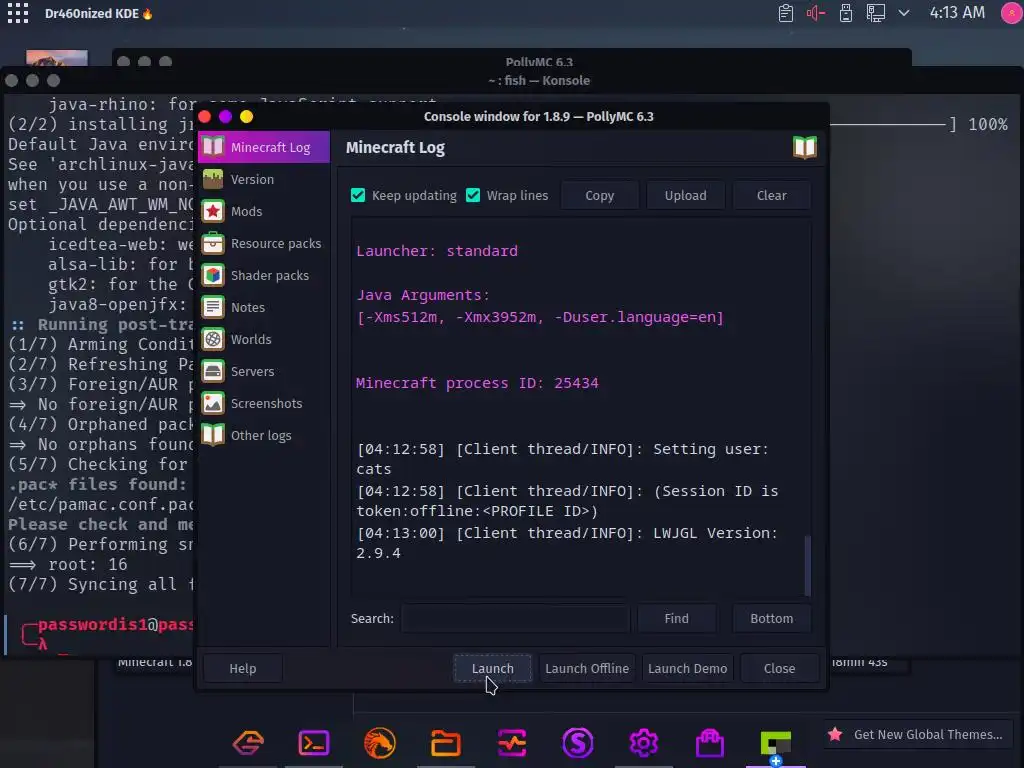Click Launch Offline
Screen dimensions: 1024x768
point(586,668)
